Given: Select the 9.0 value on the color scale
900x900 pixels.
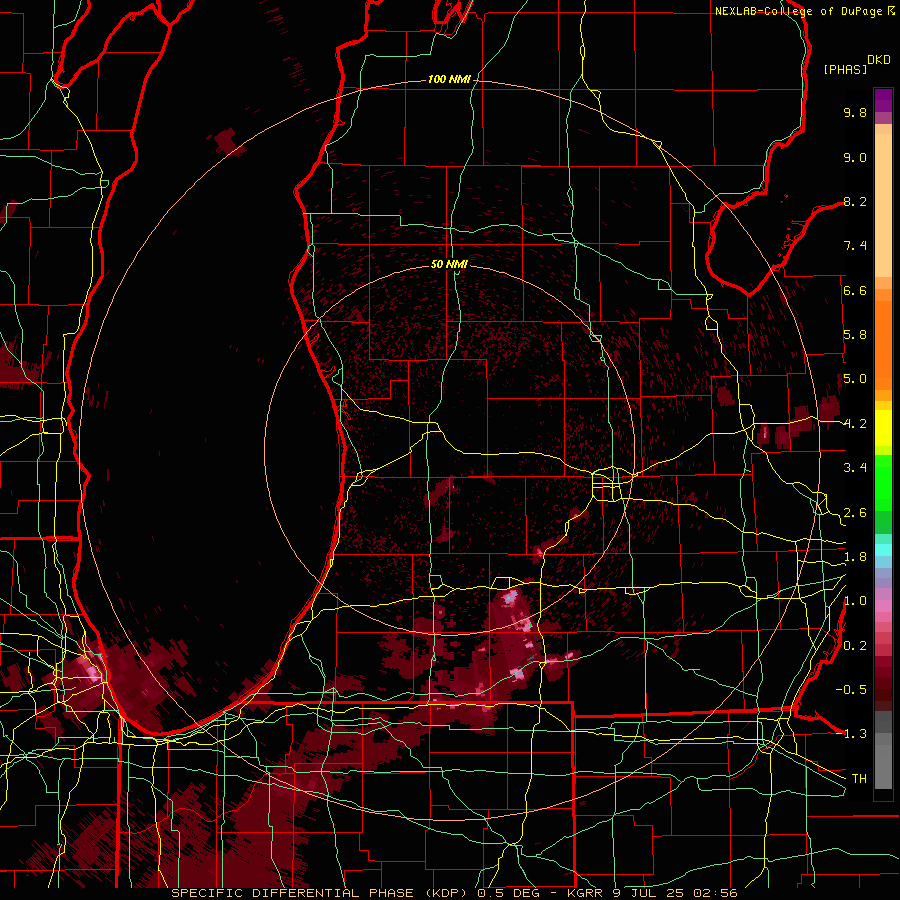Looking at the screenshot, I should 855,158.
